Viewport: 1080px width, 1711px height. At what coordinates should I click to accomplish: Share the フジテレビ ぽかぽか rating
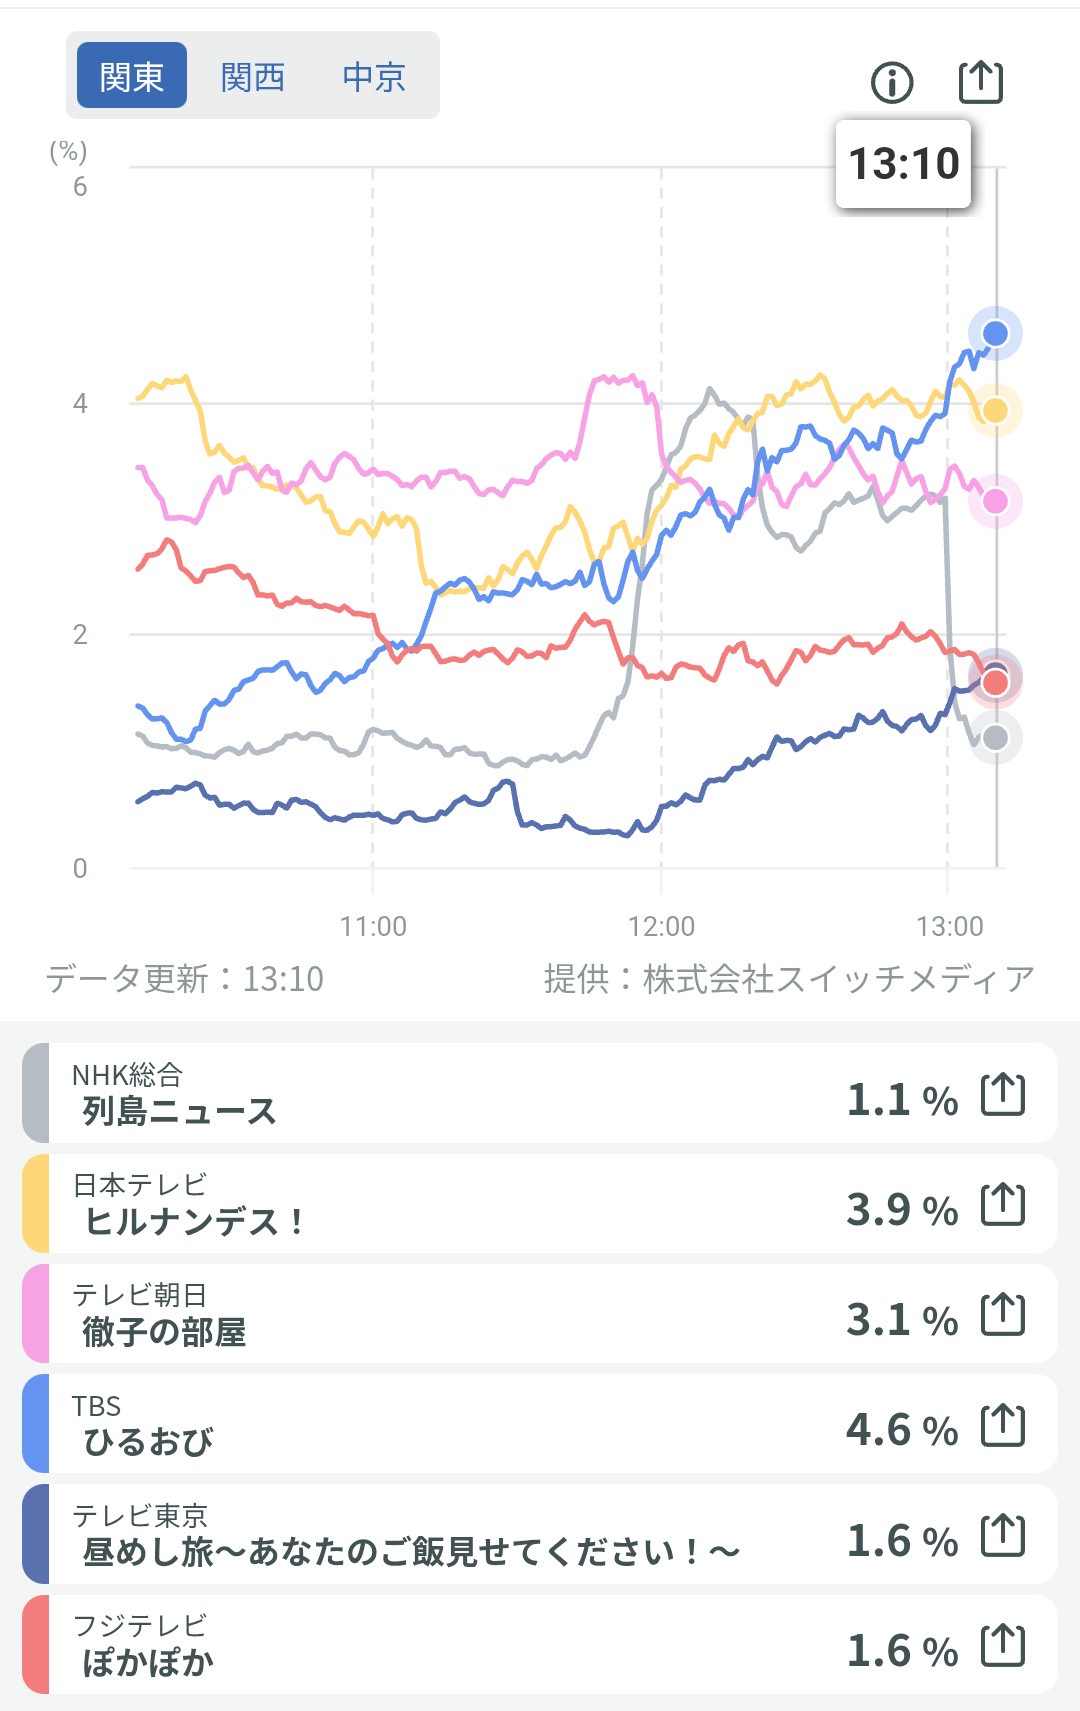point(1003,1646)
